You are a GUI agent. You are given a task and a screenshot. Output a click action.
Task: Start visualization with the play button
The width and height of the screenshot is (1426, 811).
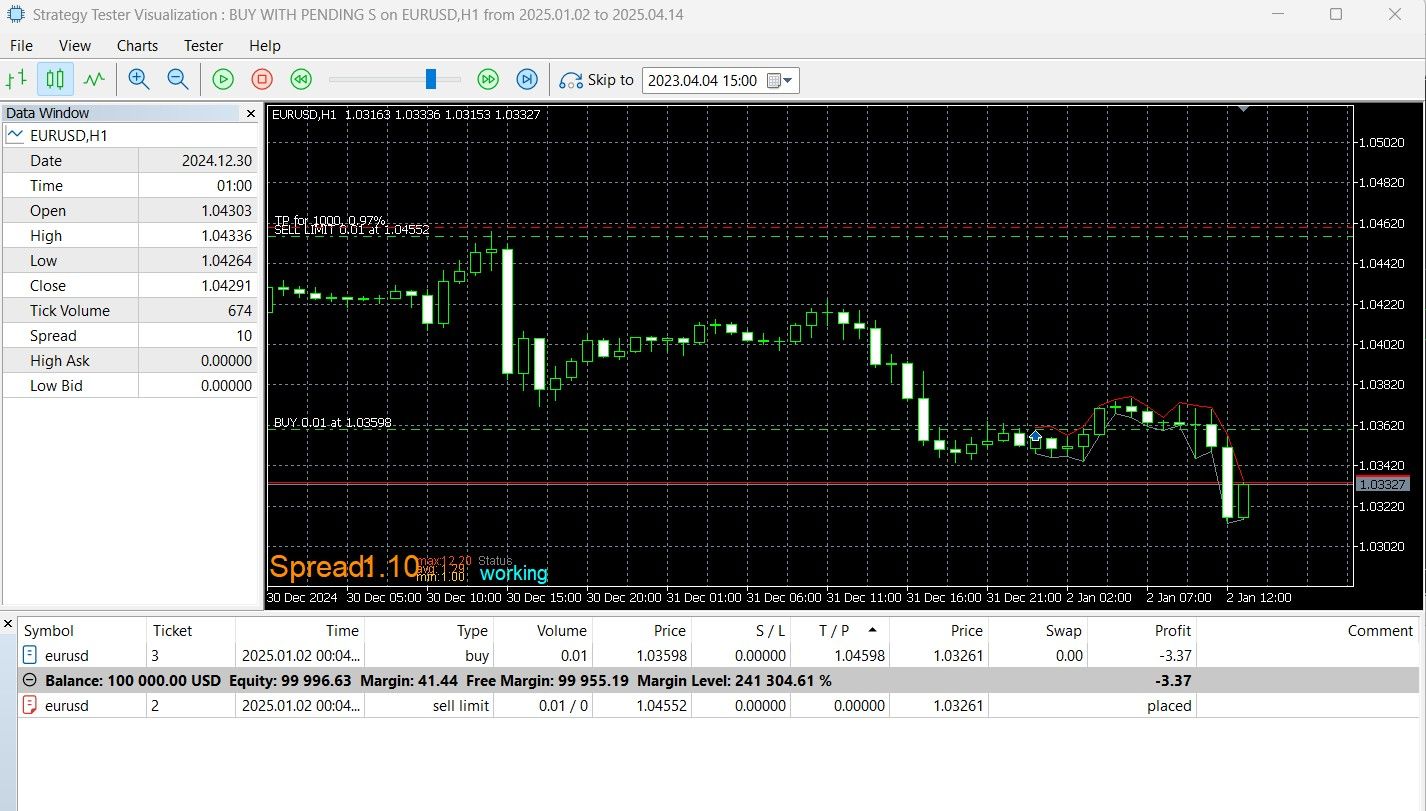(223, 79)
